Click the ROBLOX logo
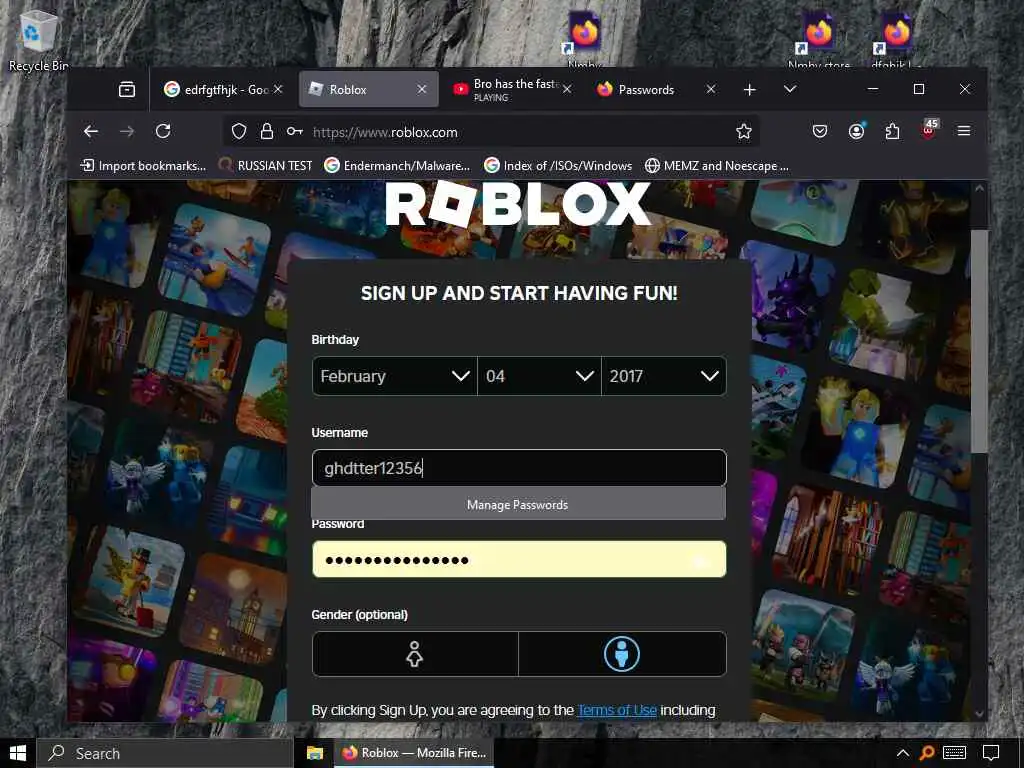 pos(518,204)
